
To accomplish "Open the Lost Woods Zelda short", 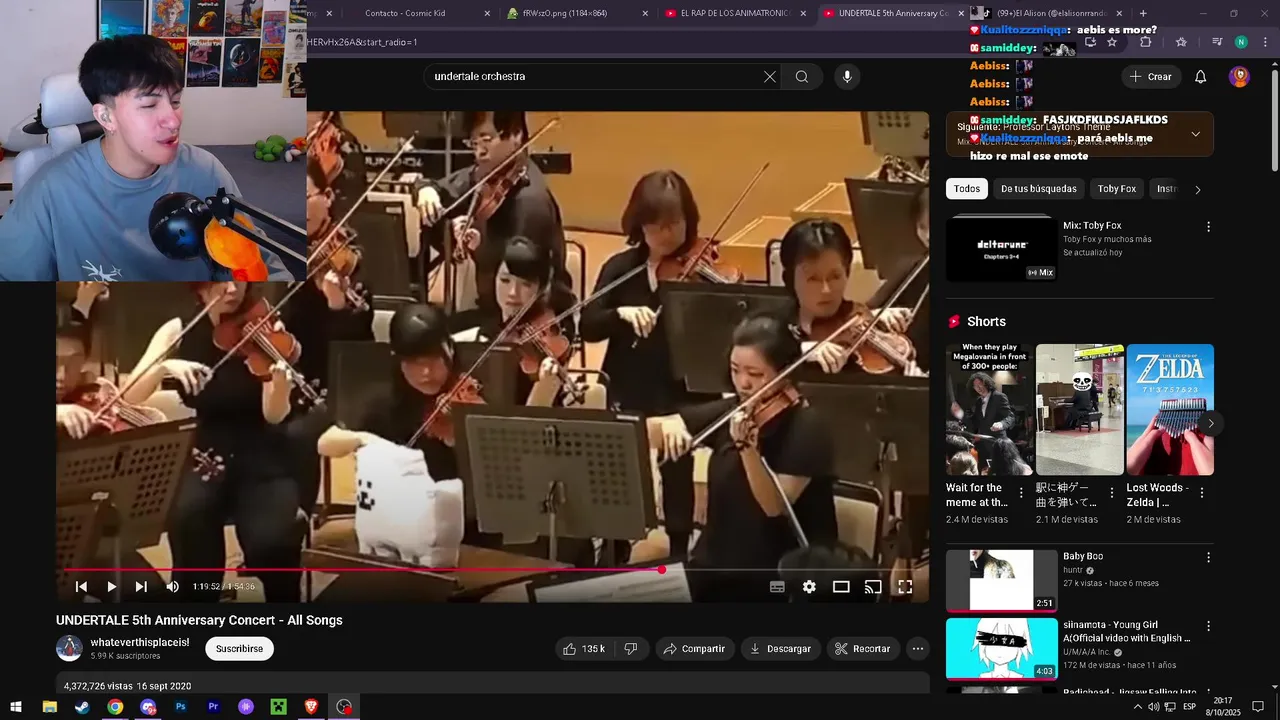I will (x=1170, y=410).
